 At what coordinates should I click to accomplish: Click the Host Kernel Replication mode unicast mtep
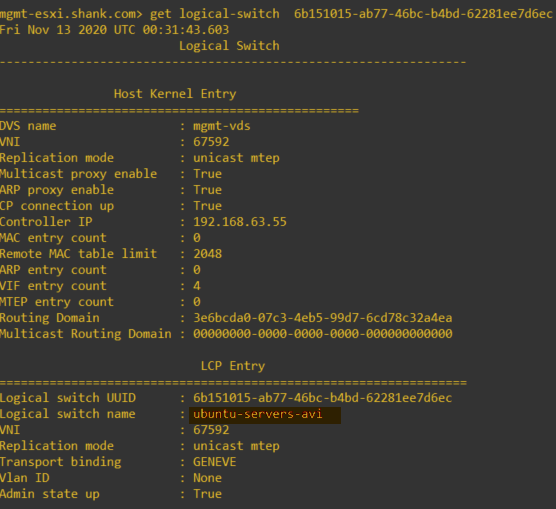[236, 158]
